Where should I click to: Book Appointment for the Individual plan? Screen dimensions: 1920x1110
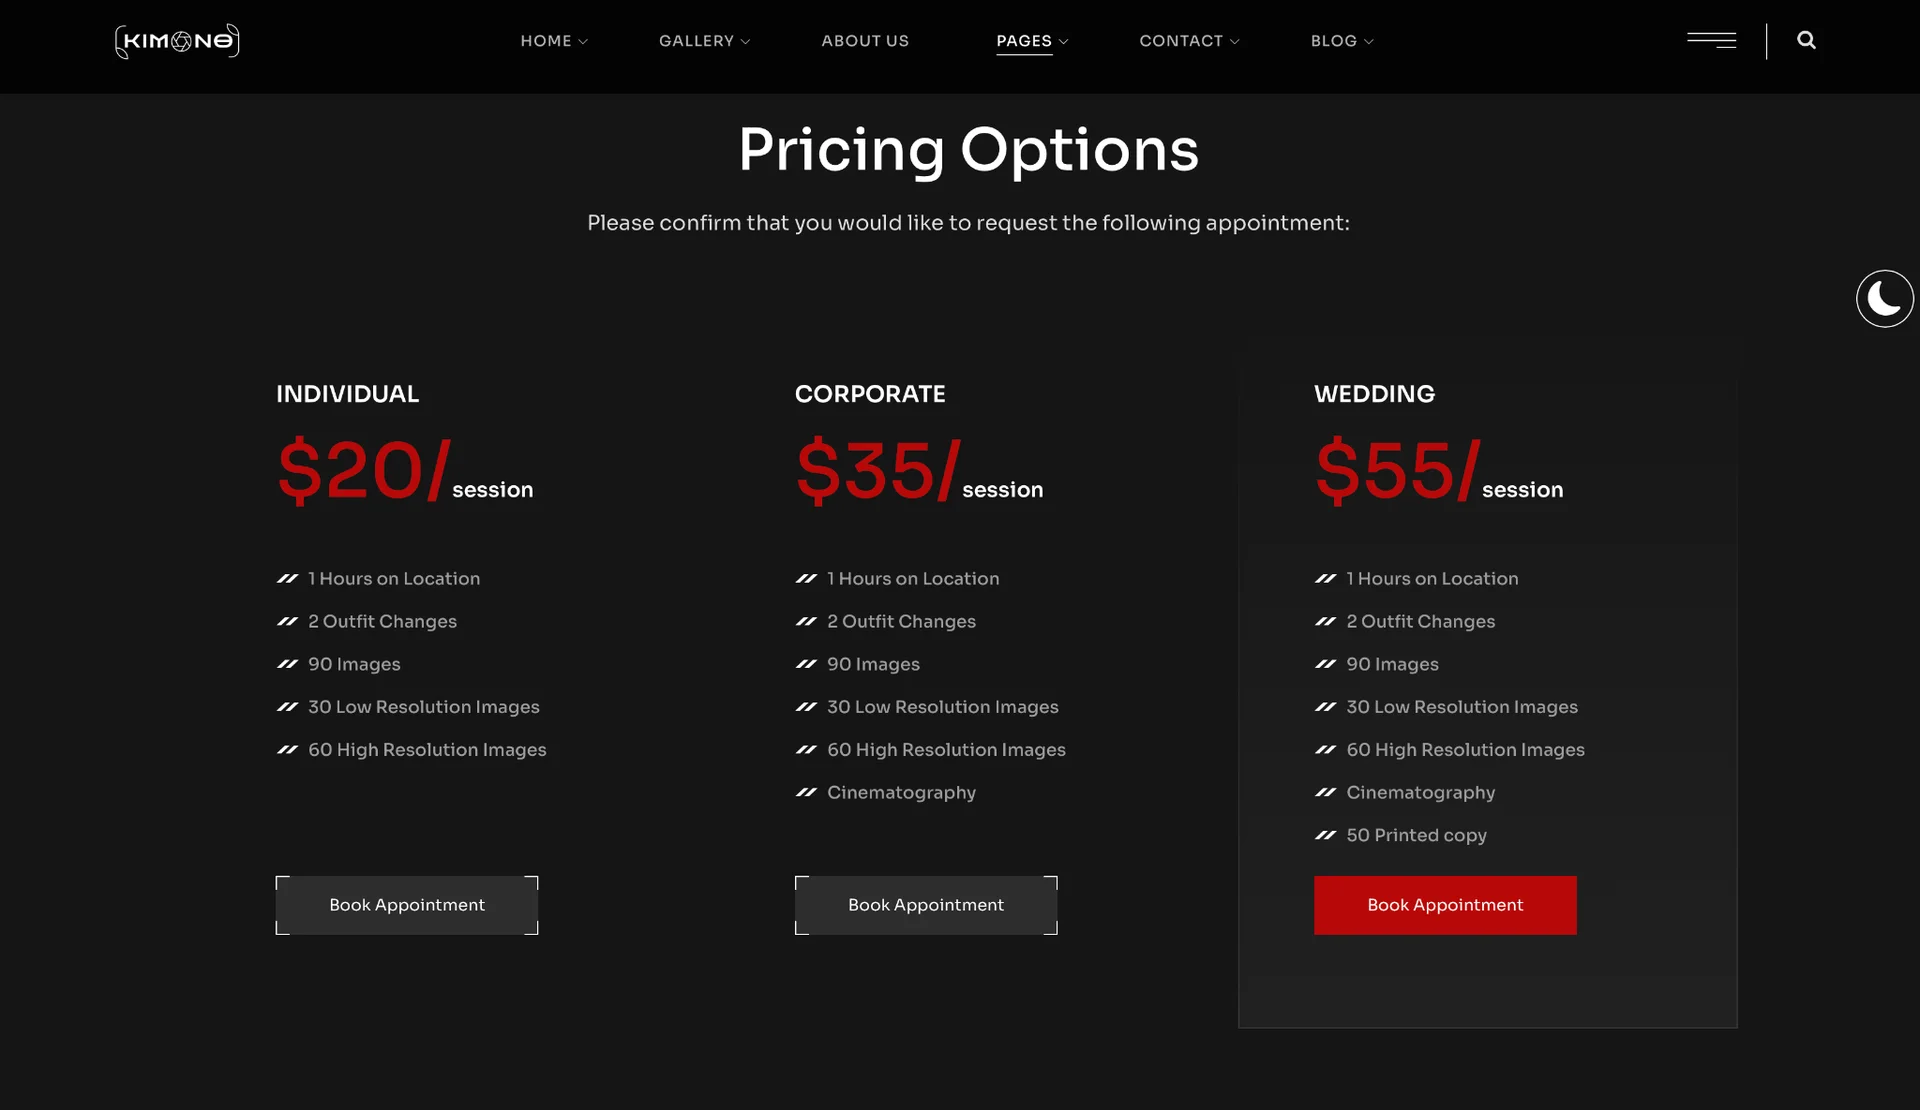[407, 905]
